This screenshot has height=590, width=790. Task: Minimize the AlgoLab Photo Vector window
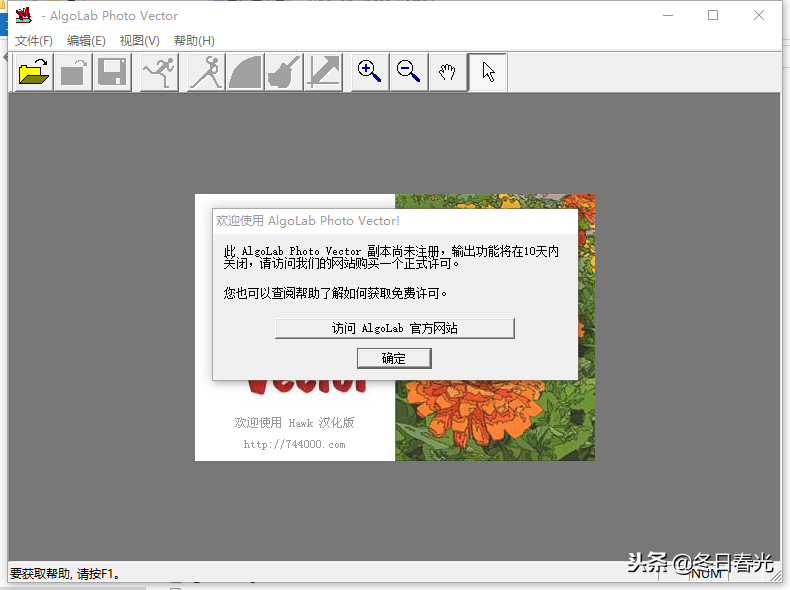pyautogui.click(x=668, y=15)
